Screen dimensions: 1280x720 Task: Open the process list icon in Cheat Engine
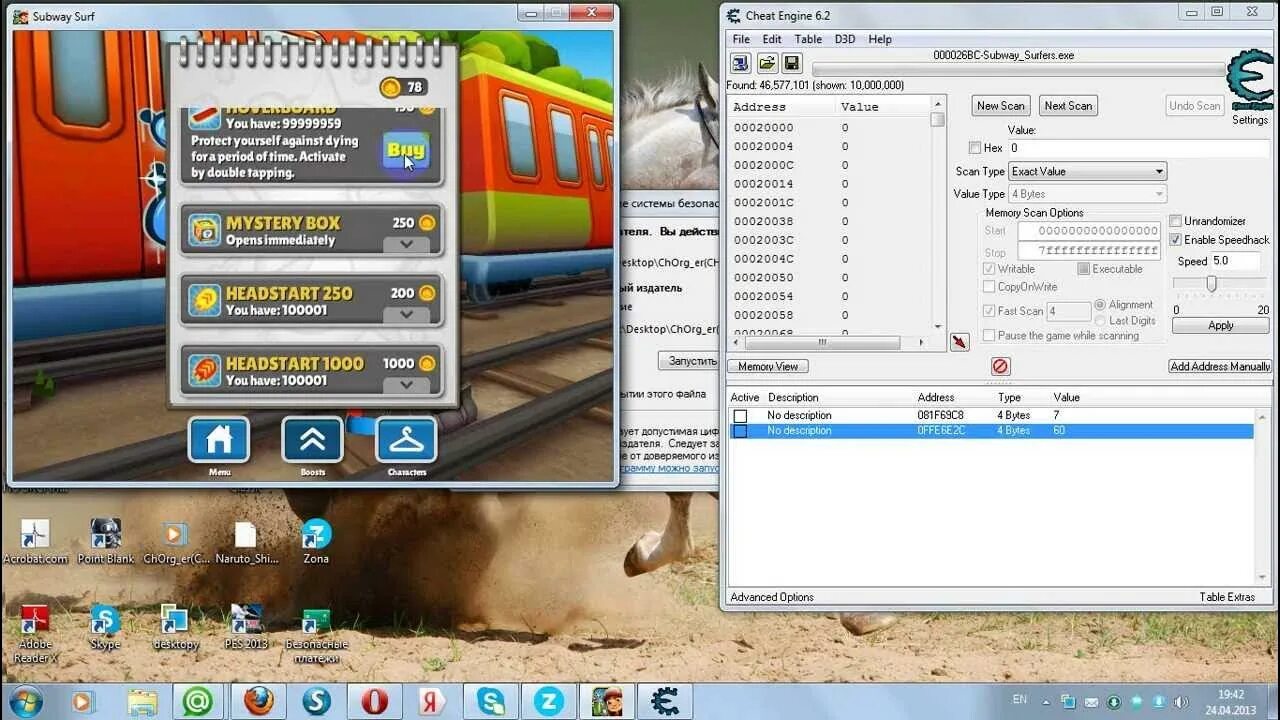[x=741, y=63]
